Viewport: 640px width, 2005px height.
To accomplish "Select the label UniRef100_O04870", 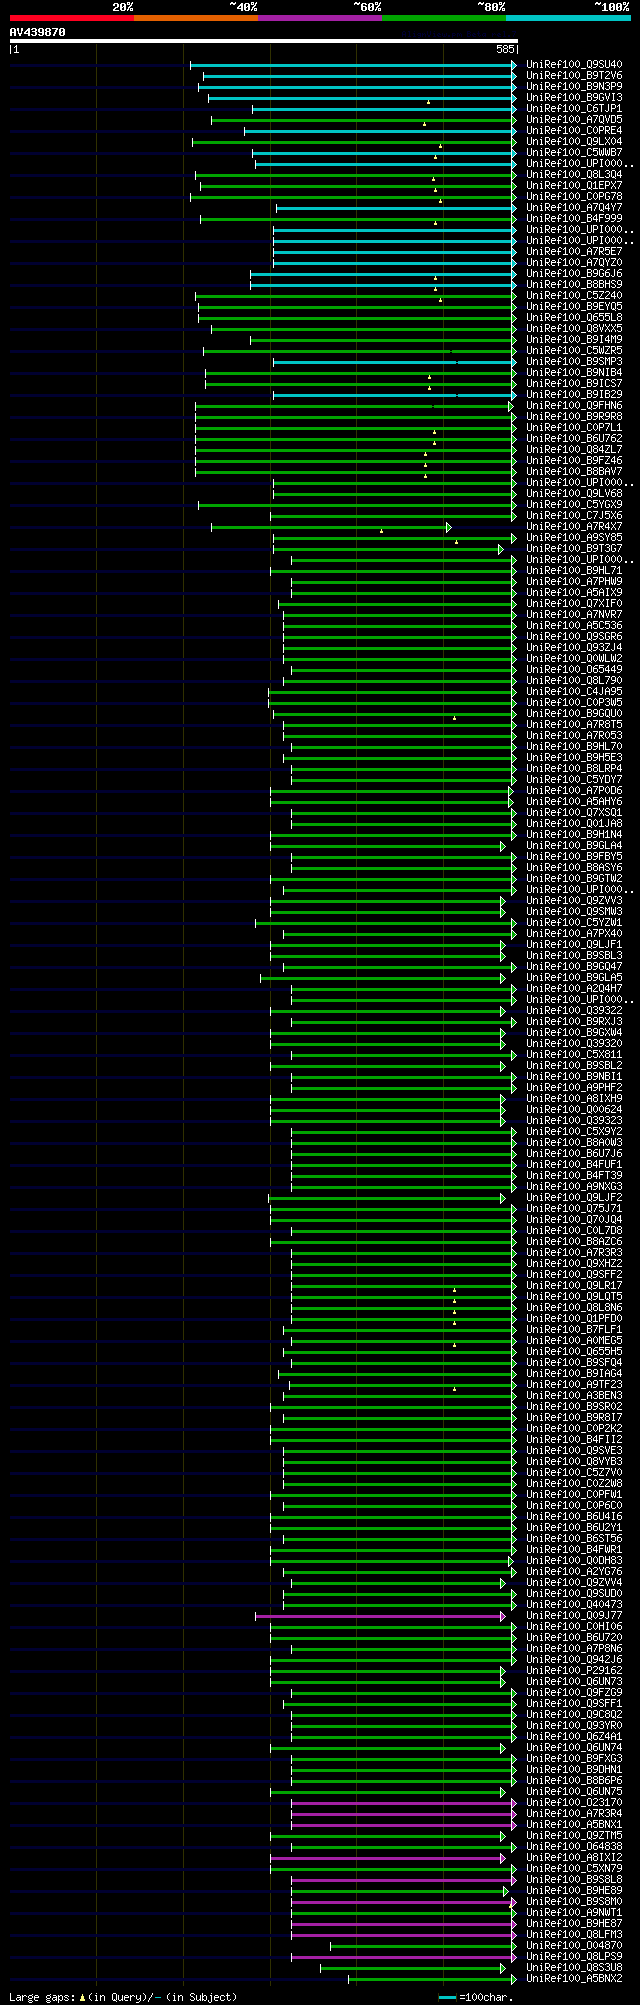I will 574,1945.
